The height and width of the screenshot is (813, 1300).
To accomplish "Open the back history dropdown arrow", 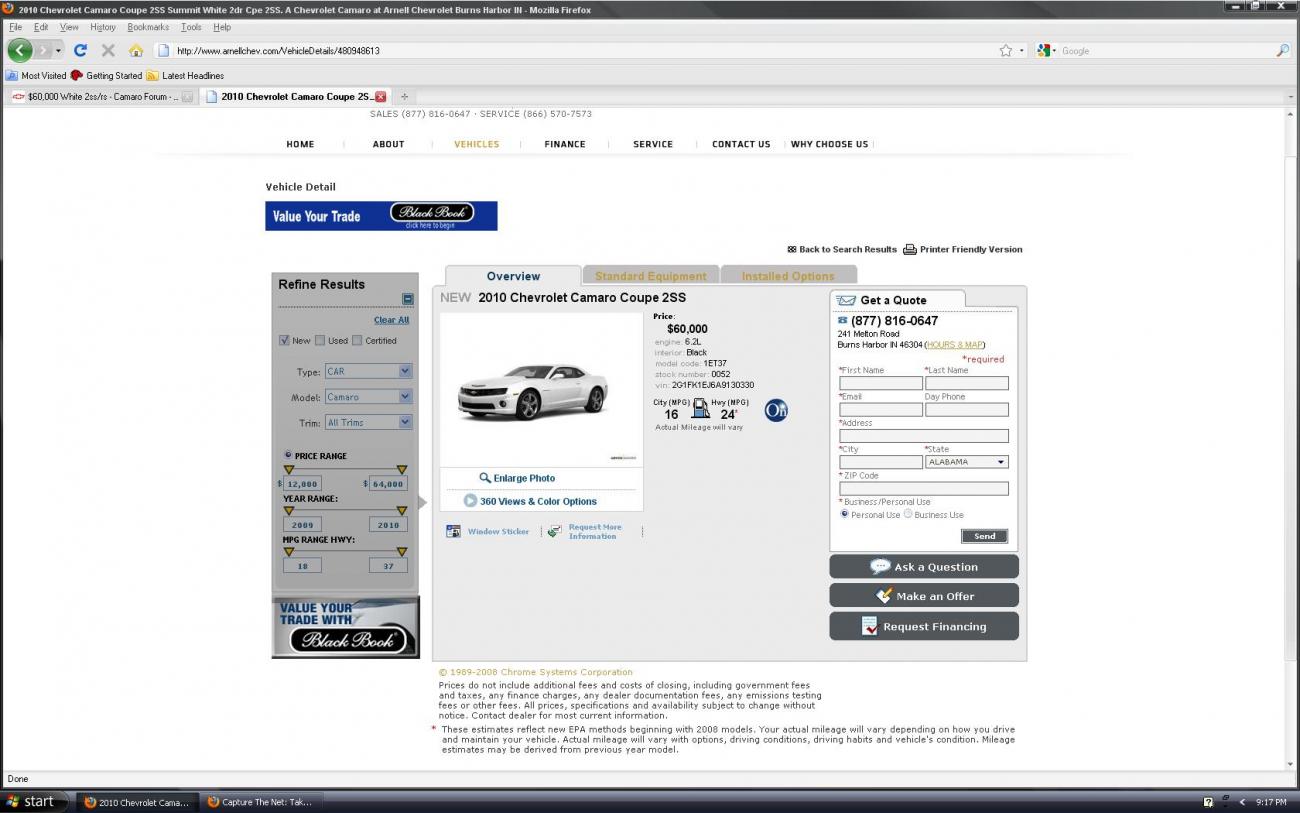I will (x=58, y=50).
